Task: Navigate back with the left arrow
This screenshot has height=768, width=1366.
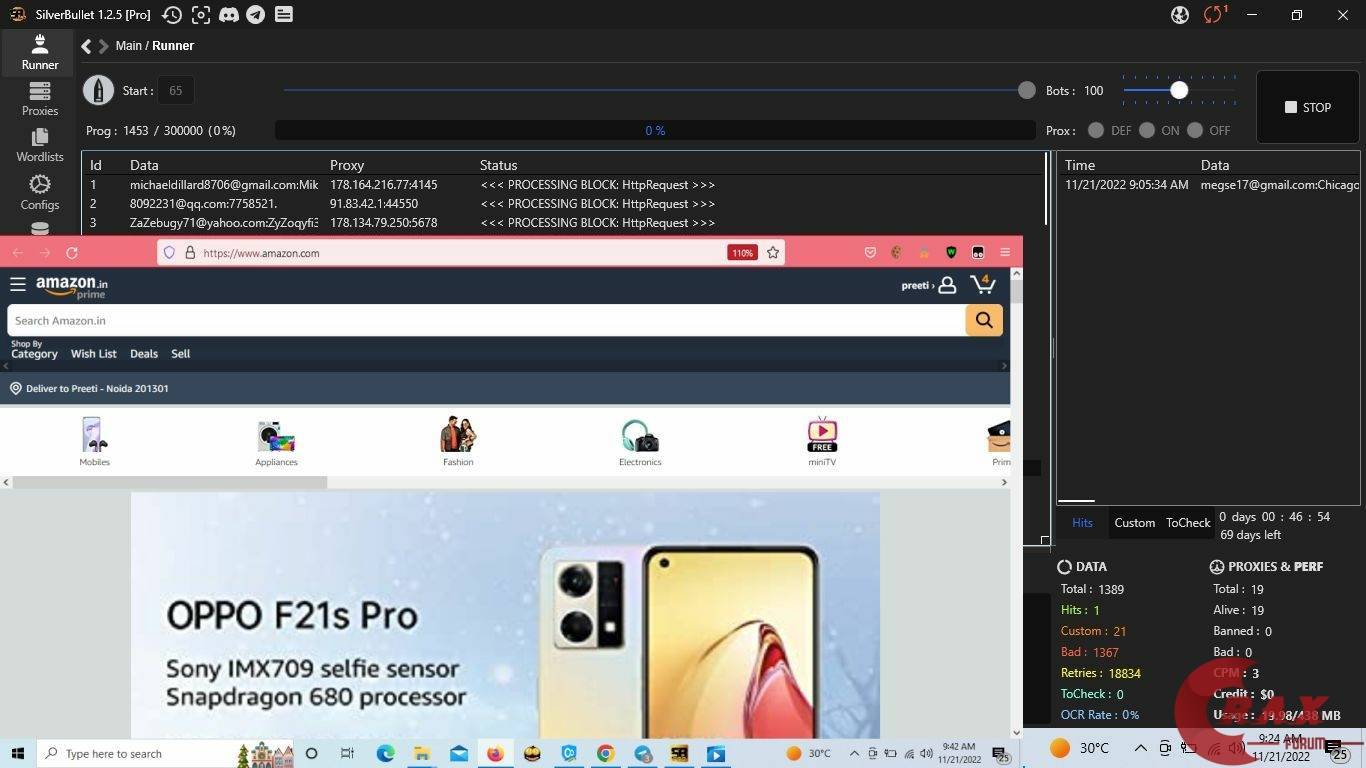Action: [x=86, y=46]
